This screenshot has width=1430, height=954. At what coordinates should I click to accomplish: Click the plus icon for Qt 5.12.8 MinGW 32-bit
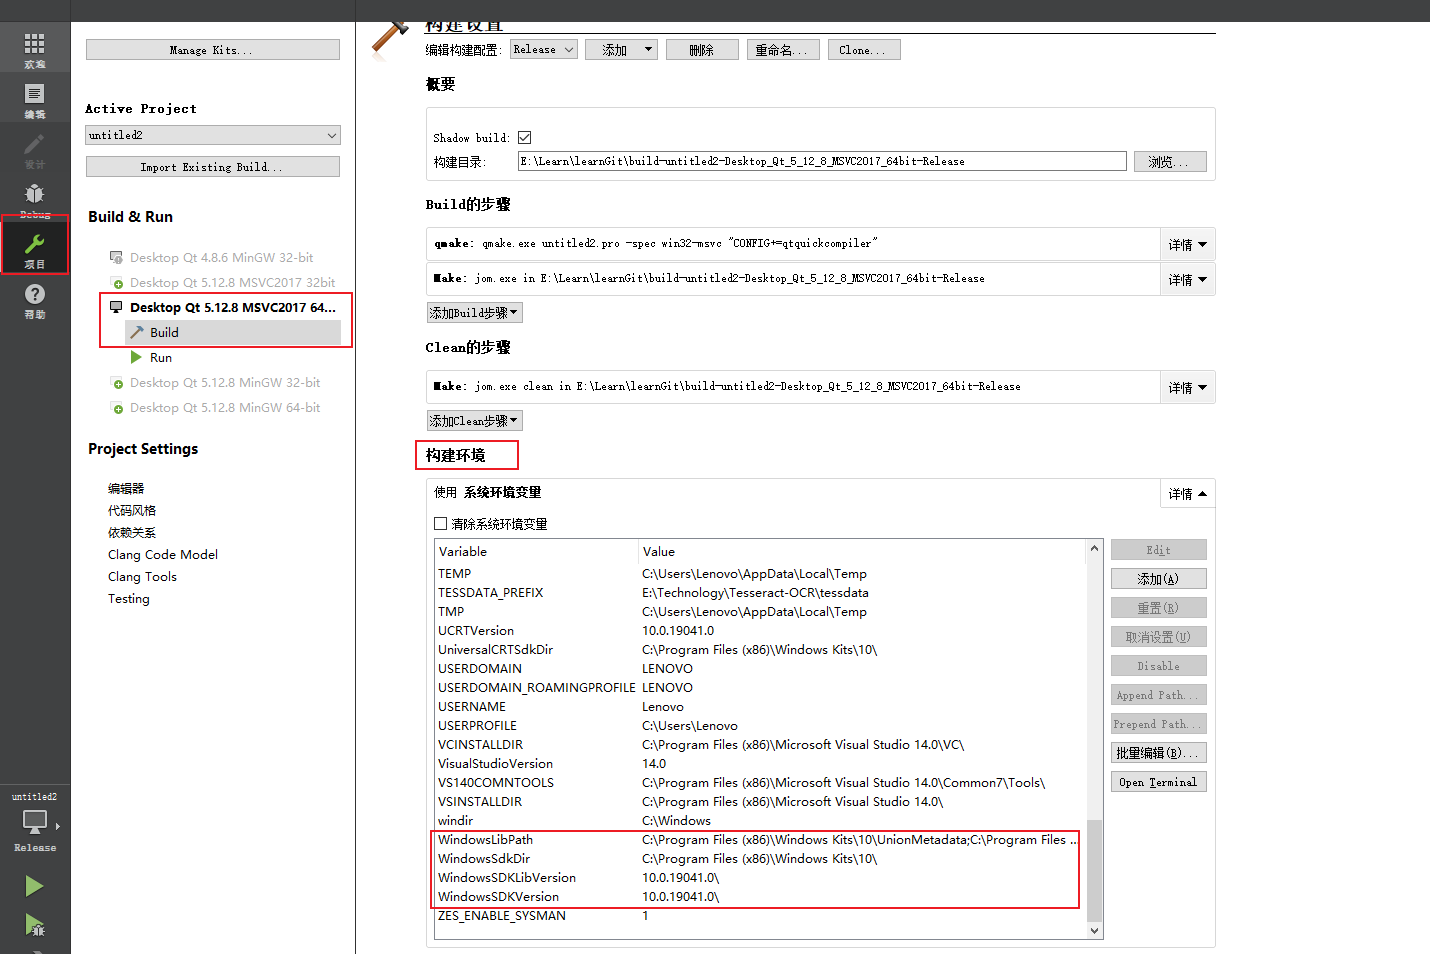point(117,383)
